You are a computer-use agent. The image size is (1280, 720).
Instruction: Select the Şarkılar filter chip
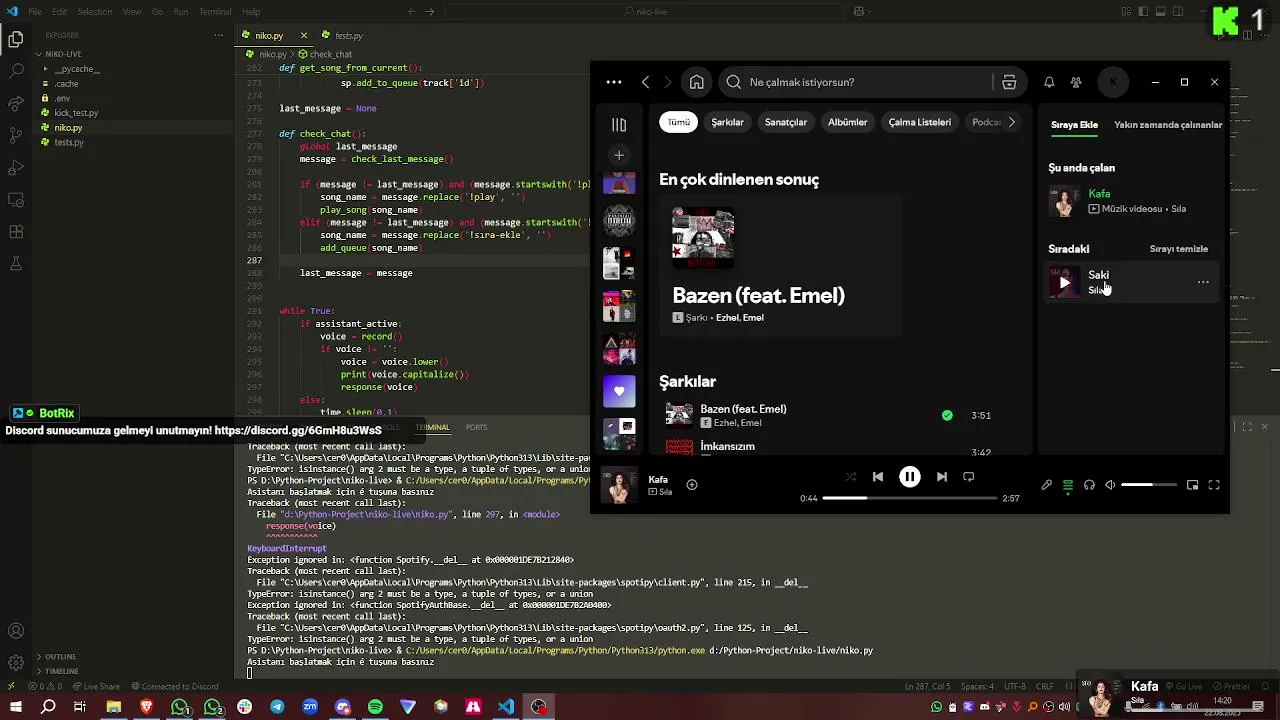[727, 122]
